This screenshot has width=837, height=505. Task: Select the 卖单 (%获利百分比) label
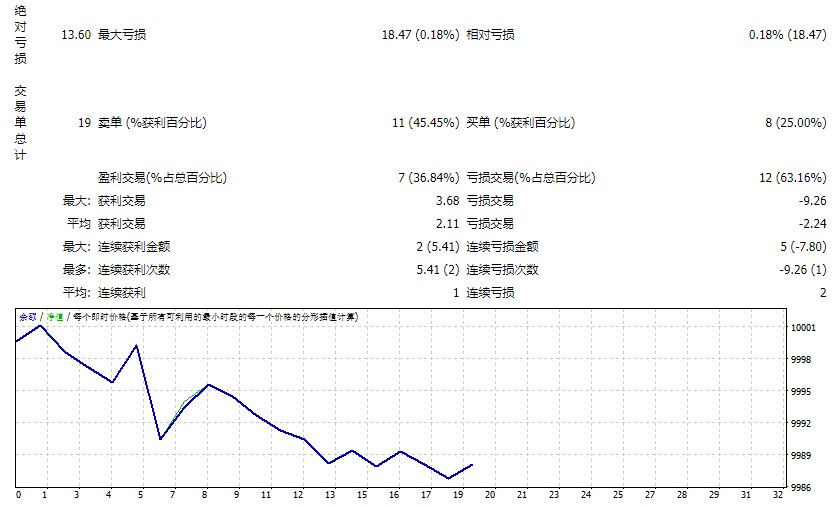click(152, 123)
